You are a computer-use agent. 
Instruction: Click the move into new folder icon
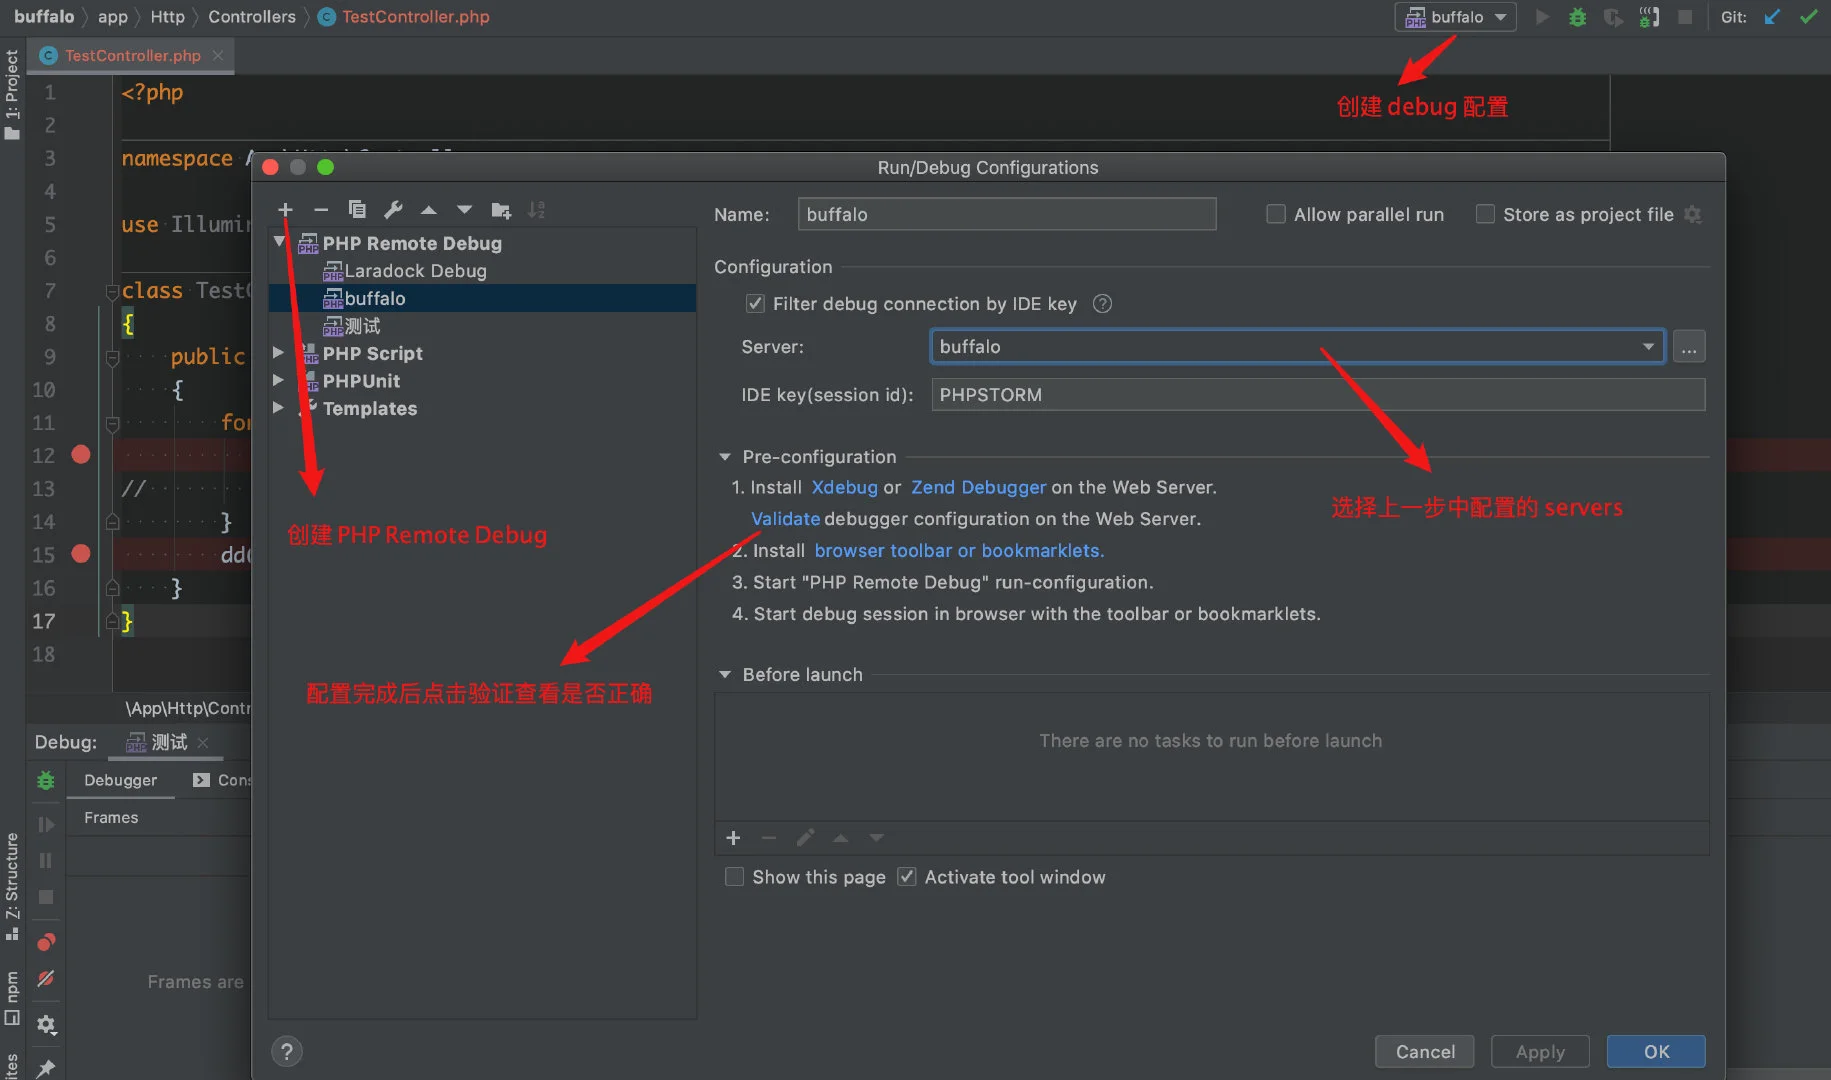coord(501,210)
